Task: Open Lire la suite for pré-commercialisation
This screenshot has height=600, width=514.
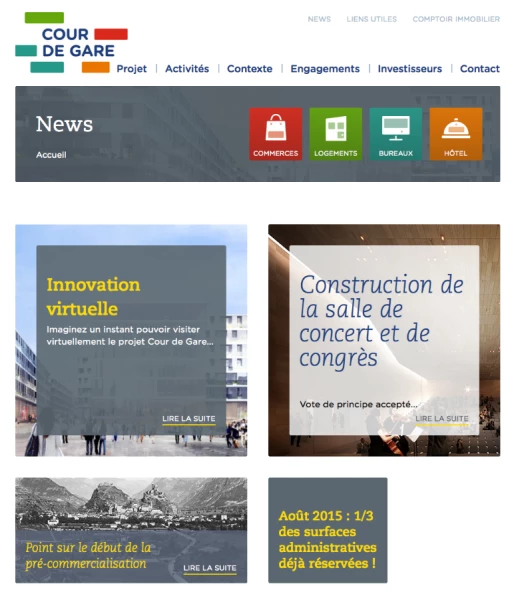Action: point(210,568)
